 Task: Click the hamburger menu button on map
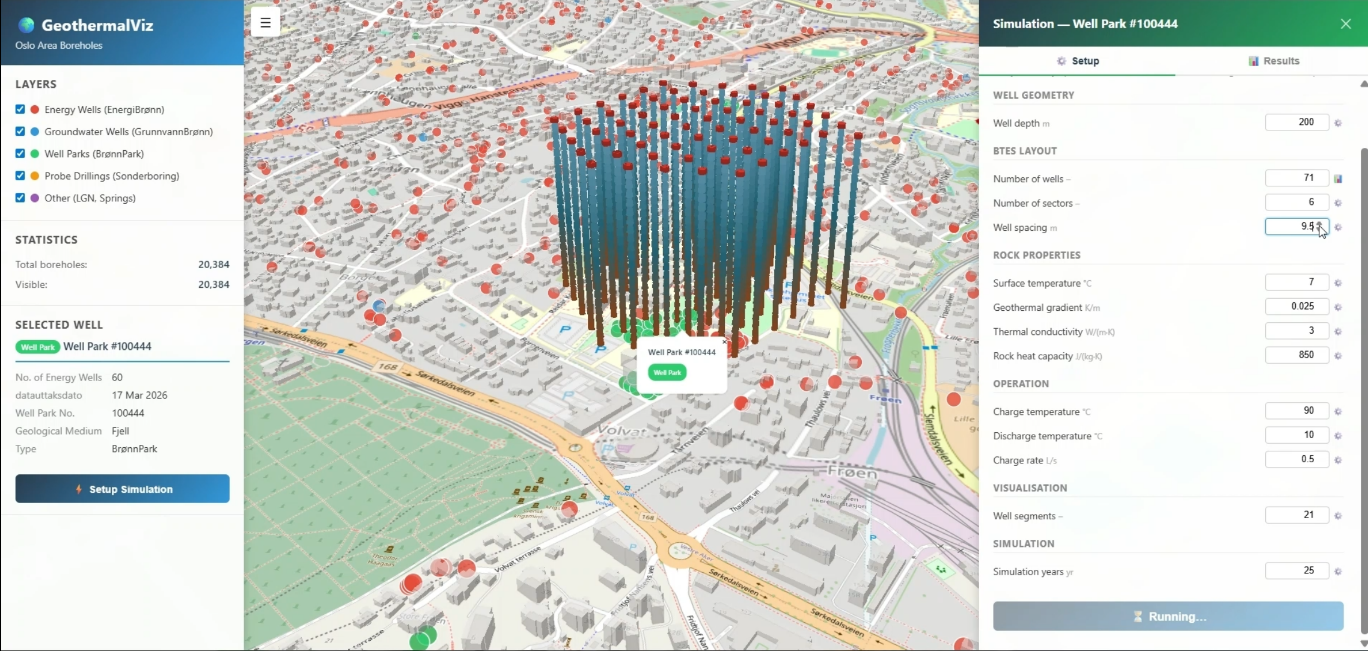tap(265, 22)
